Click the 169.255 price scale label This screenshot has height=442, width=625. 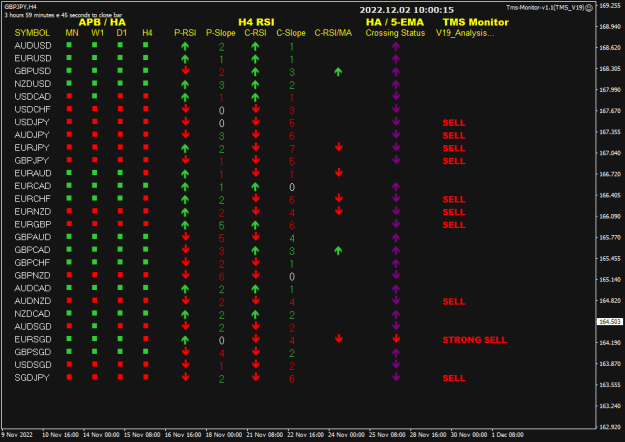point(610,6)
